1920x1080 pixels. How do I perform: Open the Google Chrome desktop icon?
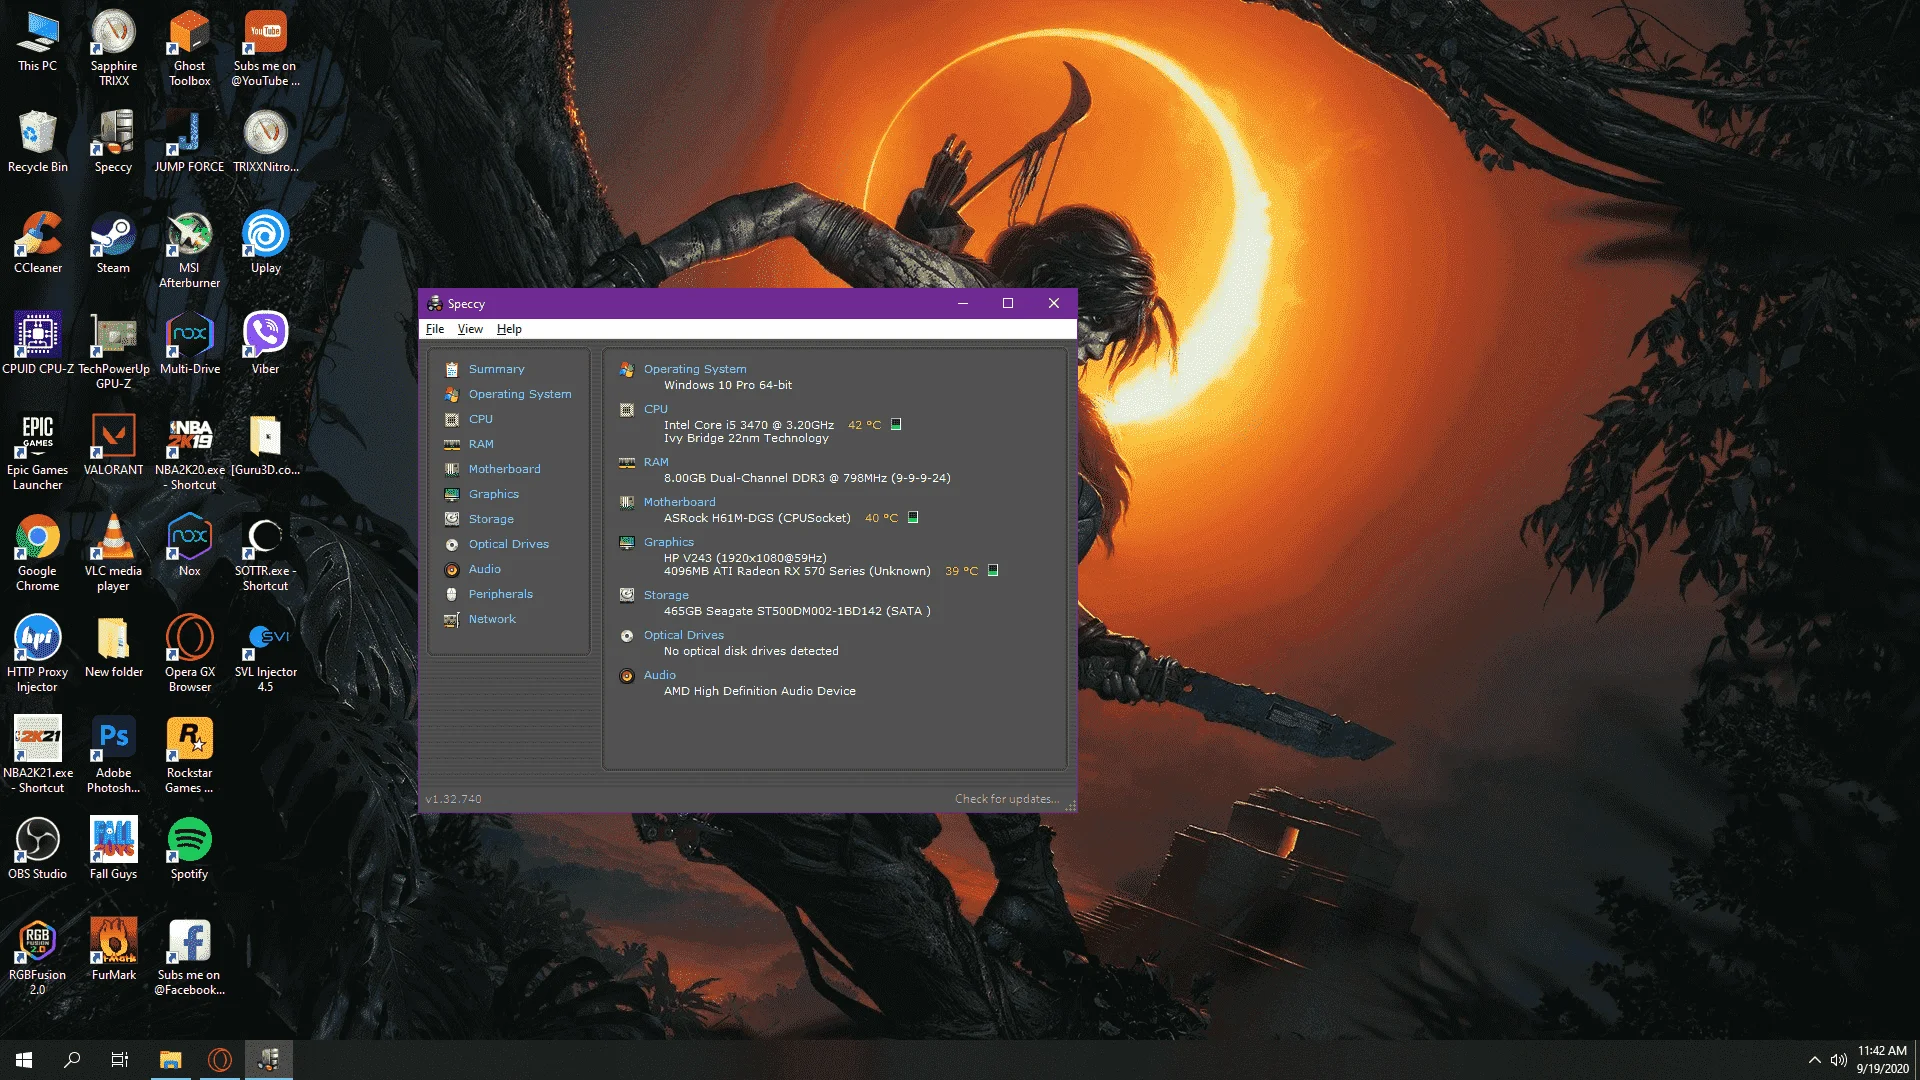click(x=38, y=553)
